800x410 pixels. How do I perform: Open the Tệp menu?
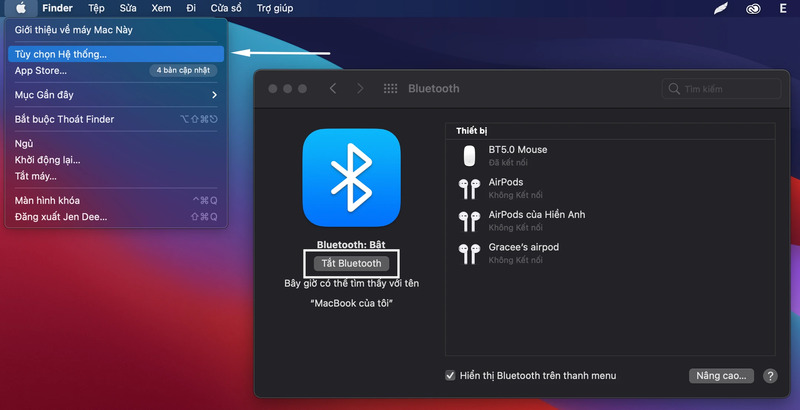[x=96, y=8]
